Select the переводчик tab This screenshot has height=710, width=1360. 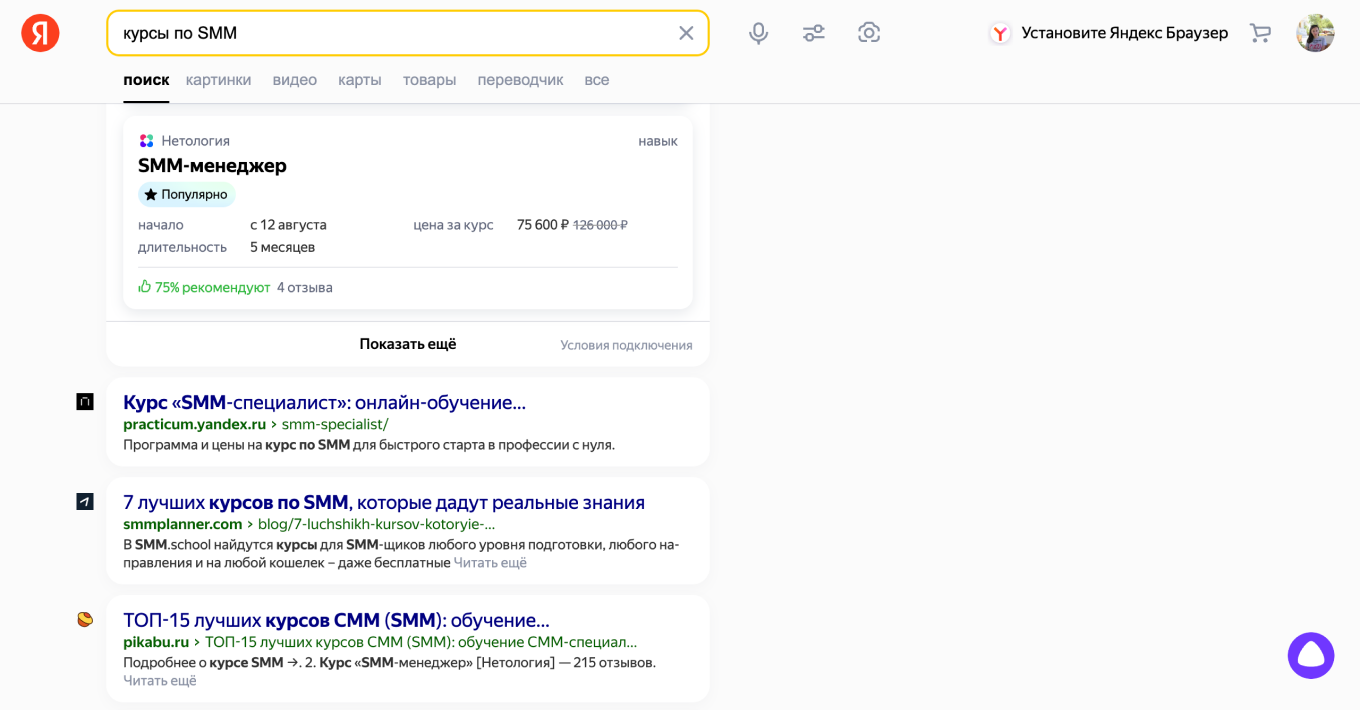[x=520, y=80]
